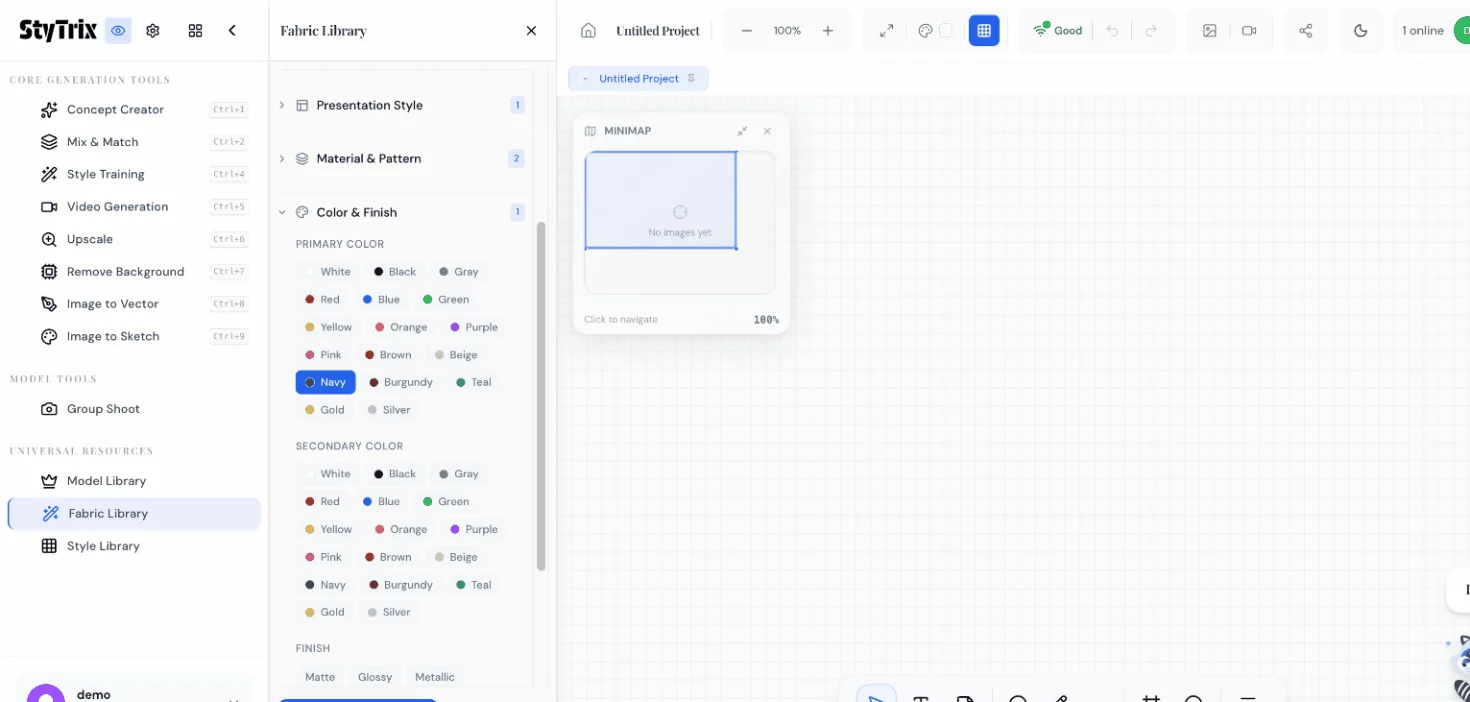Image resolution: width=1470 pixels, height=702 pixels.
Task: Click the fullscreen expand arrows icon
Action: click(x=886, y=31)
